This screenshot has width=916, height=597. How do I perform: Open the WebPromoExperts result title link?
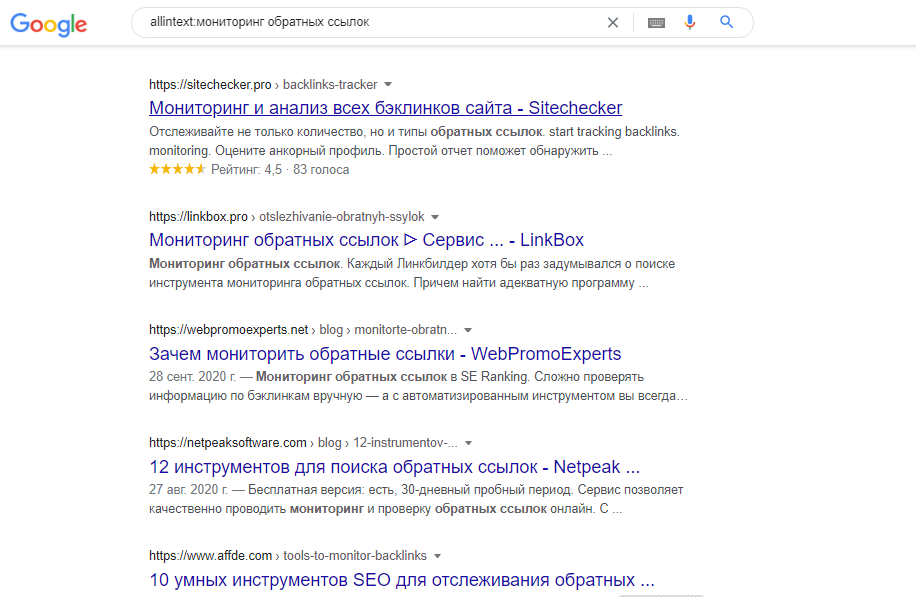[385, 354]
